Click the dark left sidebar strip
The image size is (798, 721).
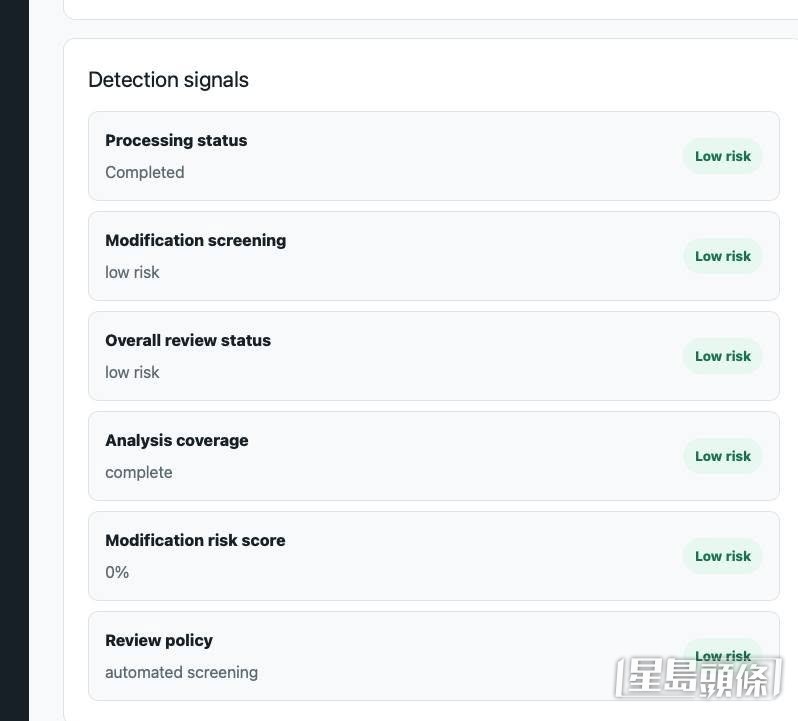pos(14,360)
